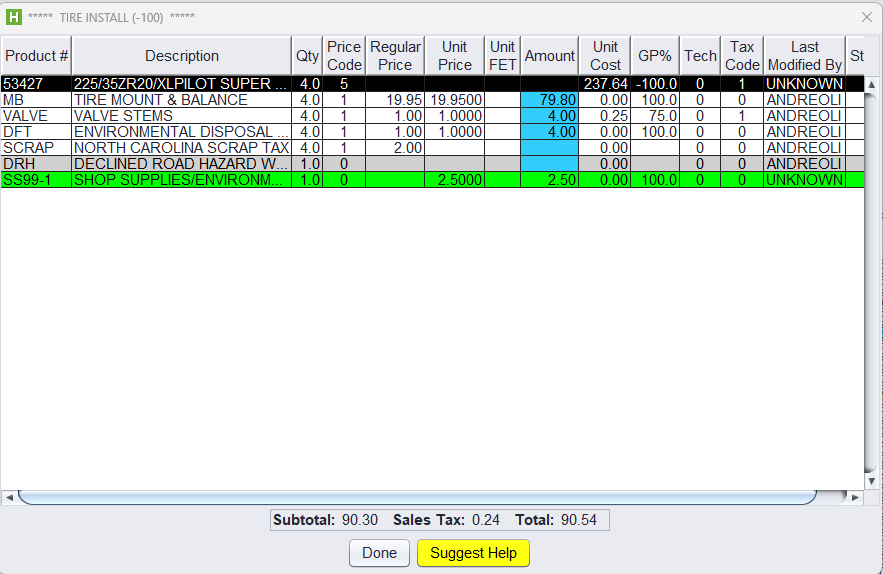Image resolution: width=883 pixels, height=574 pixels.
Task: Select the Tire Mount & Balance row
Action: [181, 100]
